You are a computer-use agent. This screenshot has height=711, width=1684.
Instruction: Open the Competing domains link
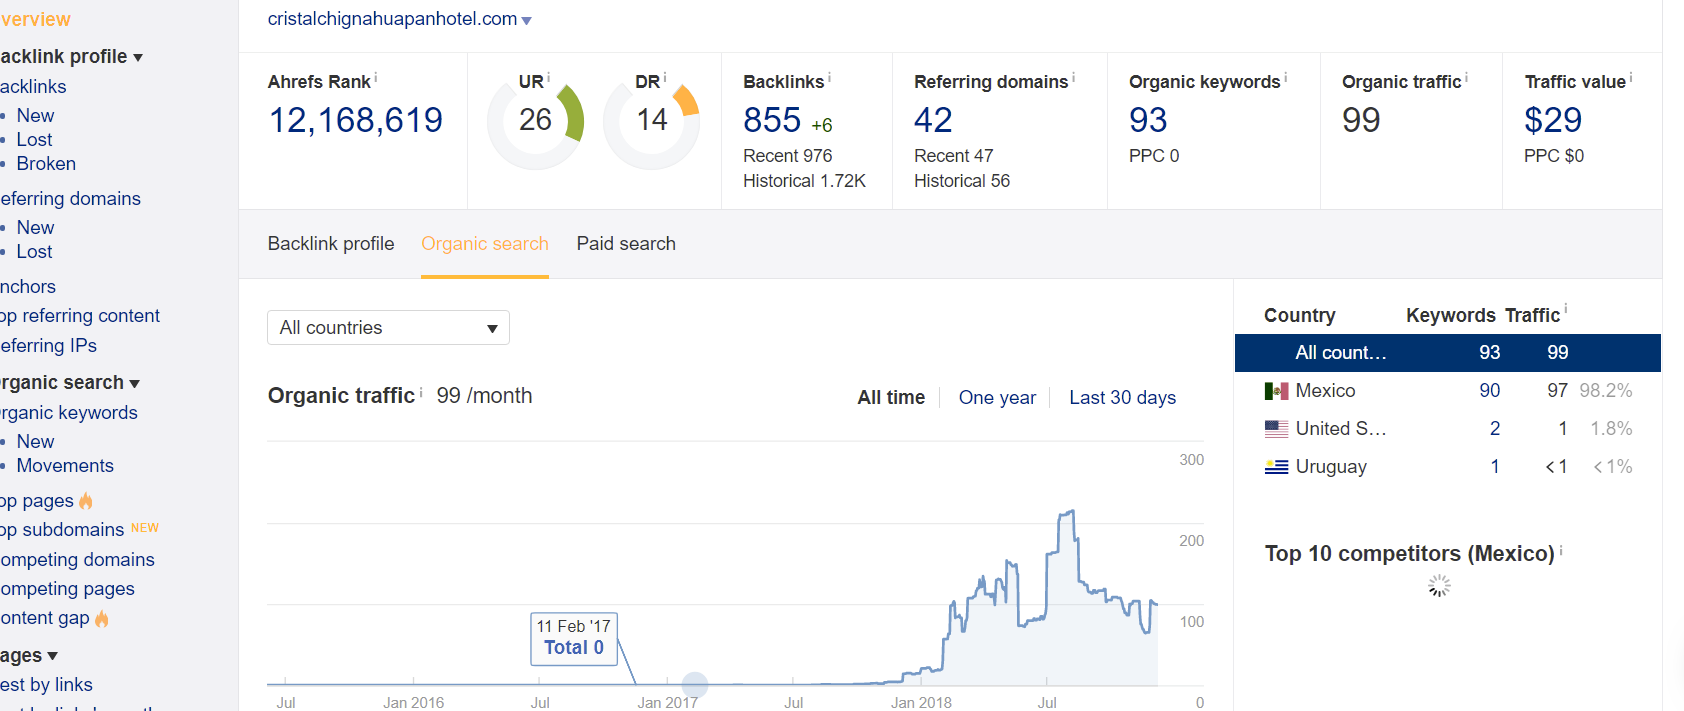point(77,560)
